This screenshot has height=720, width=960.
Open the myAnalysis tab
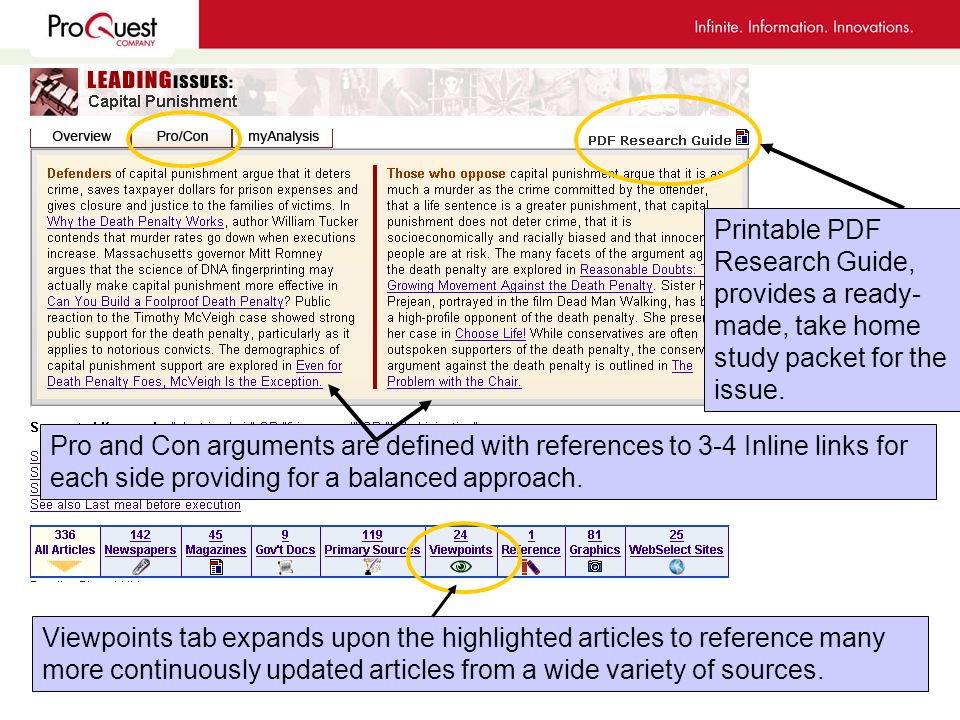(283, 137)
